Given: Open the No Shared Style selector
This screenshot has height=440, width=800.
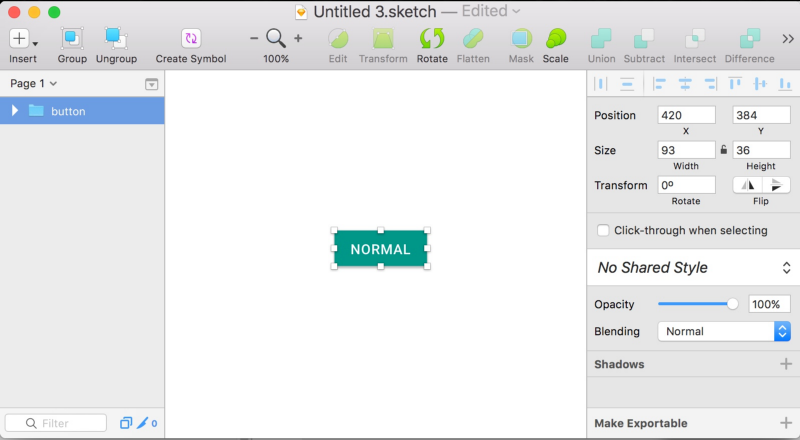Looking at the screenshot, I should pos(692,267).
